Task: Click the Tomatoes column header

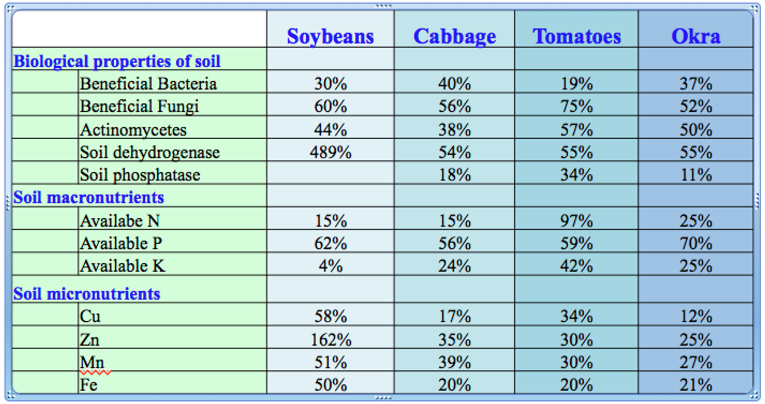Action: pos(577,37)
